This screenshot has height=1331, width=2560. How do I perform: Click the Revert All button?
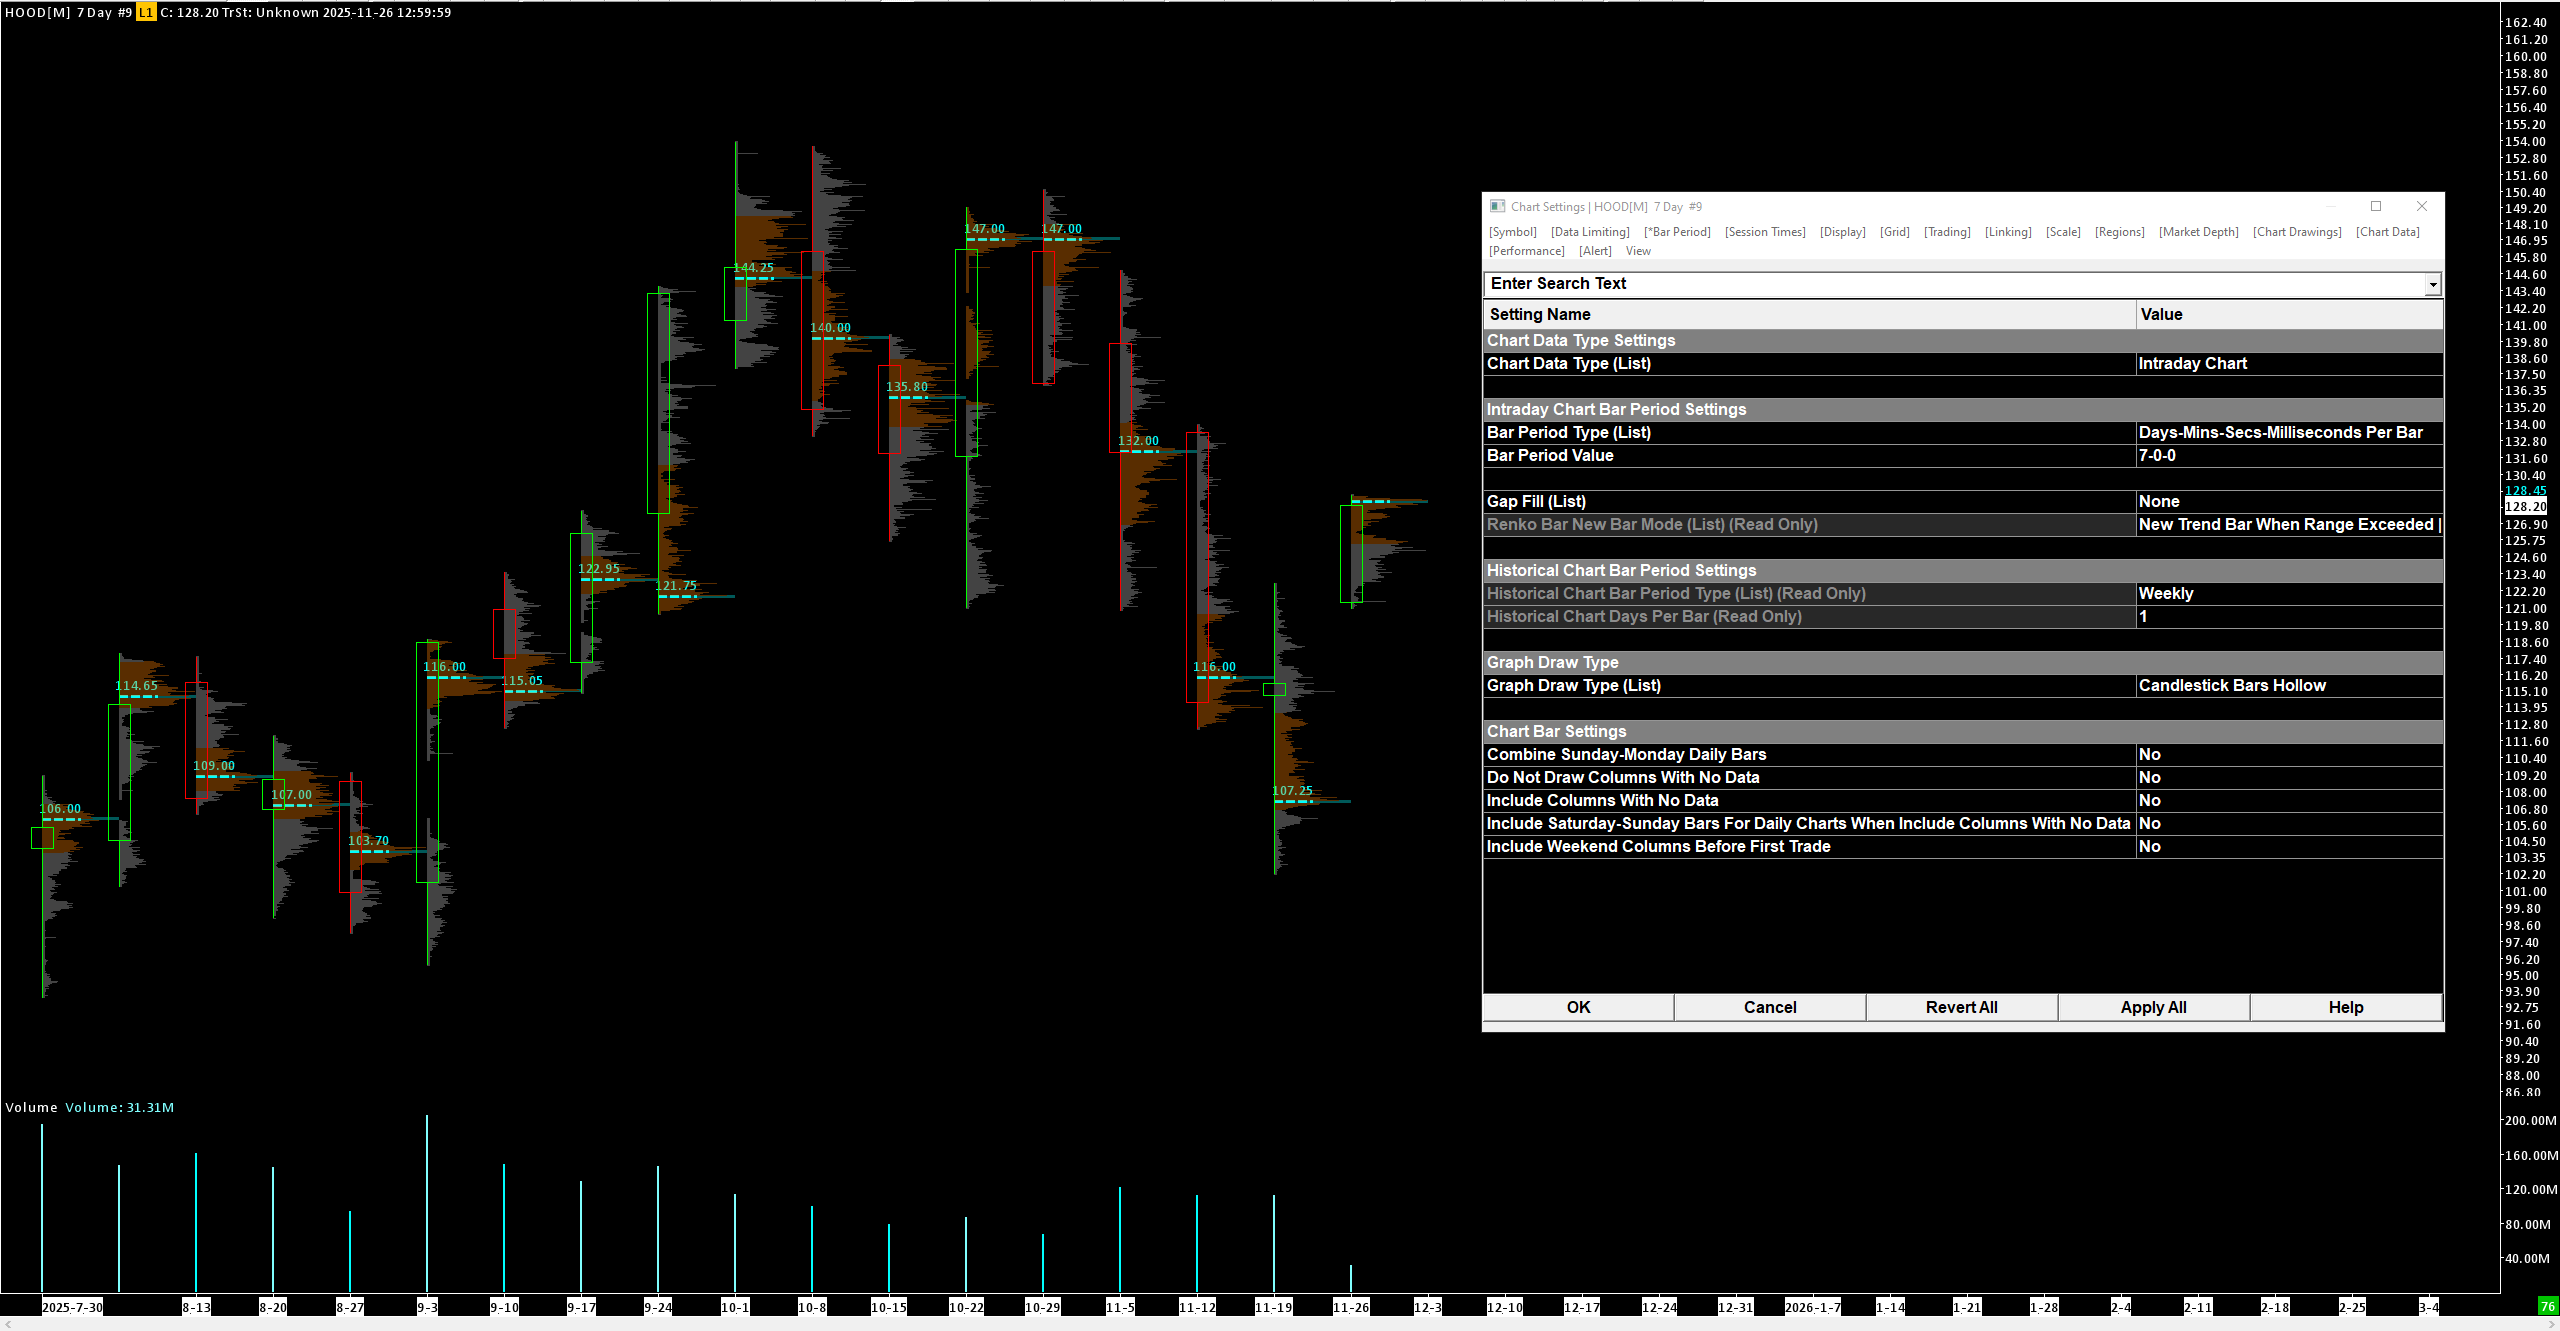1961,1007
